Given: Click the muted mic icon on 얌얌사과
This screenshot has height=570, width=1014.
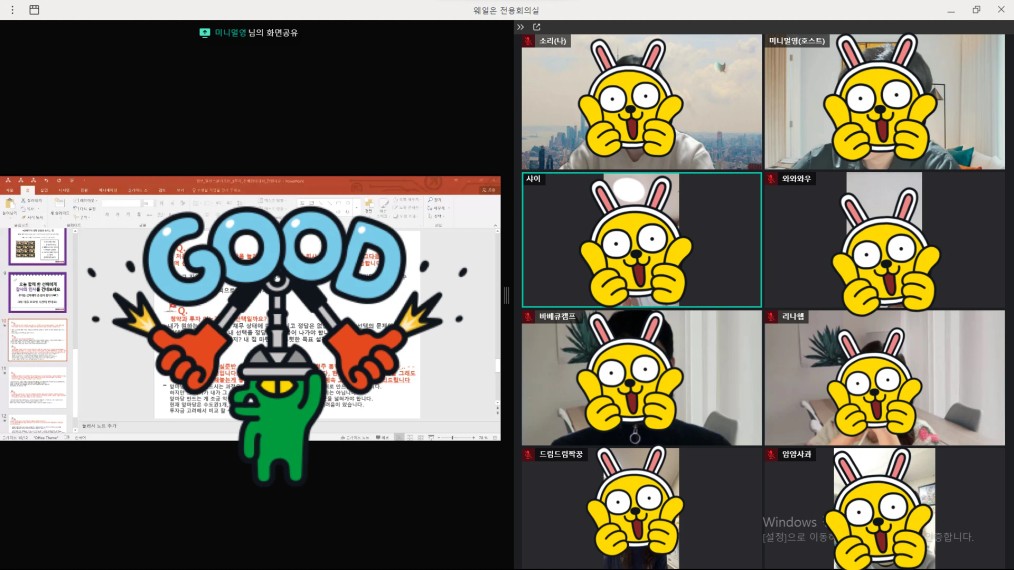Looking at the screenshot, I should click(771, 454).
